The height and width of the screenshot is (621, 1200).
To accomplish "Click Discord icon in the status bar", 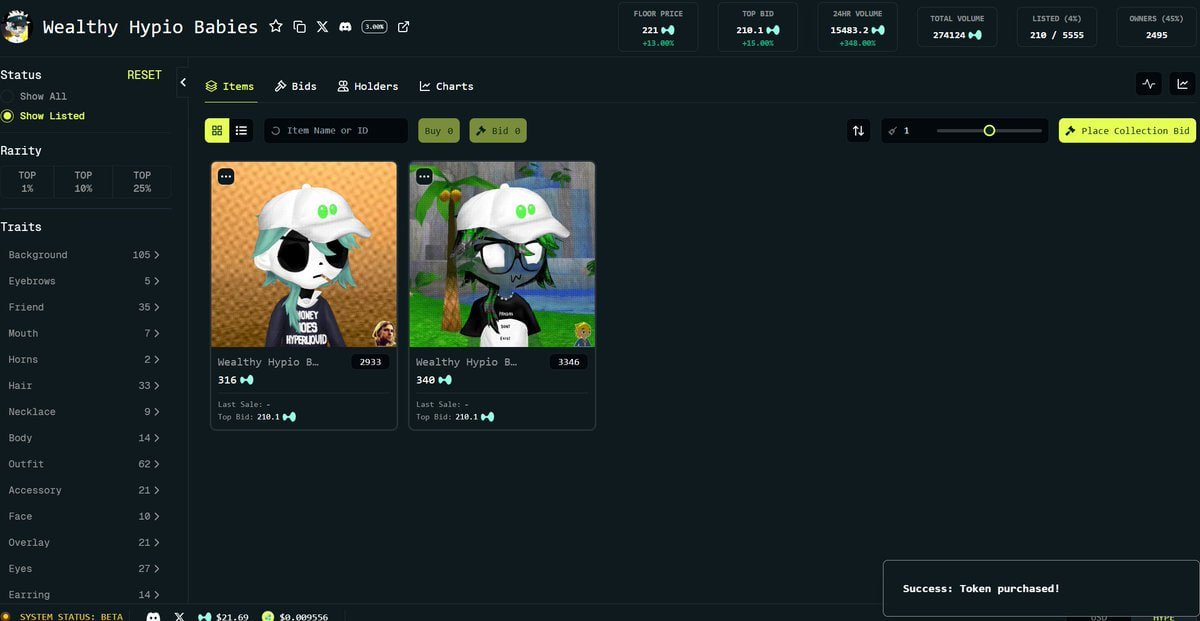I will pyautogui.click(x=153, y=617).
